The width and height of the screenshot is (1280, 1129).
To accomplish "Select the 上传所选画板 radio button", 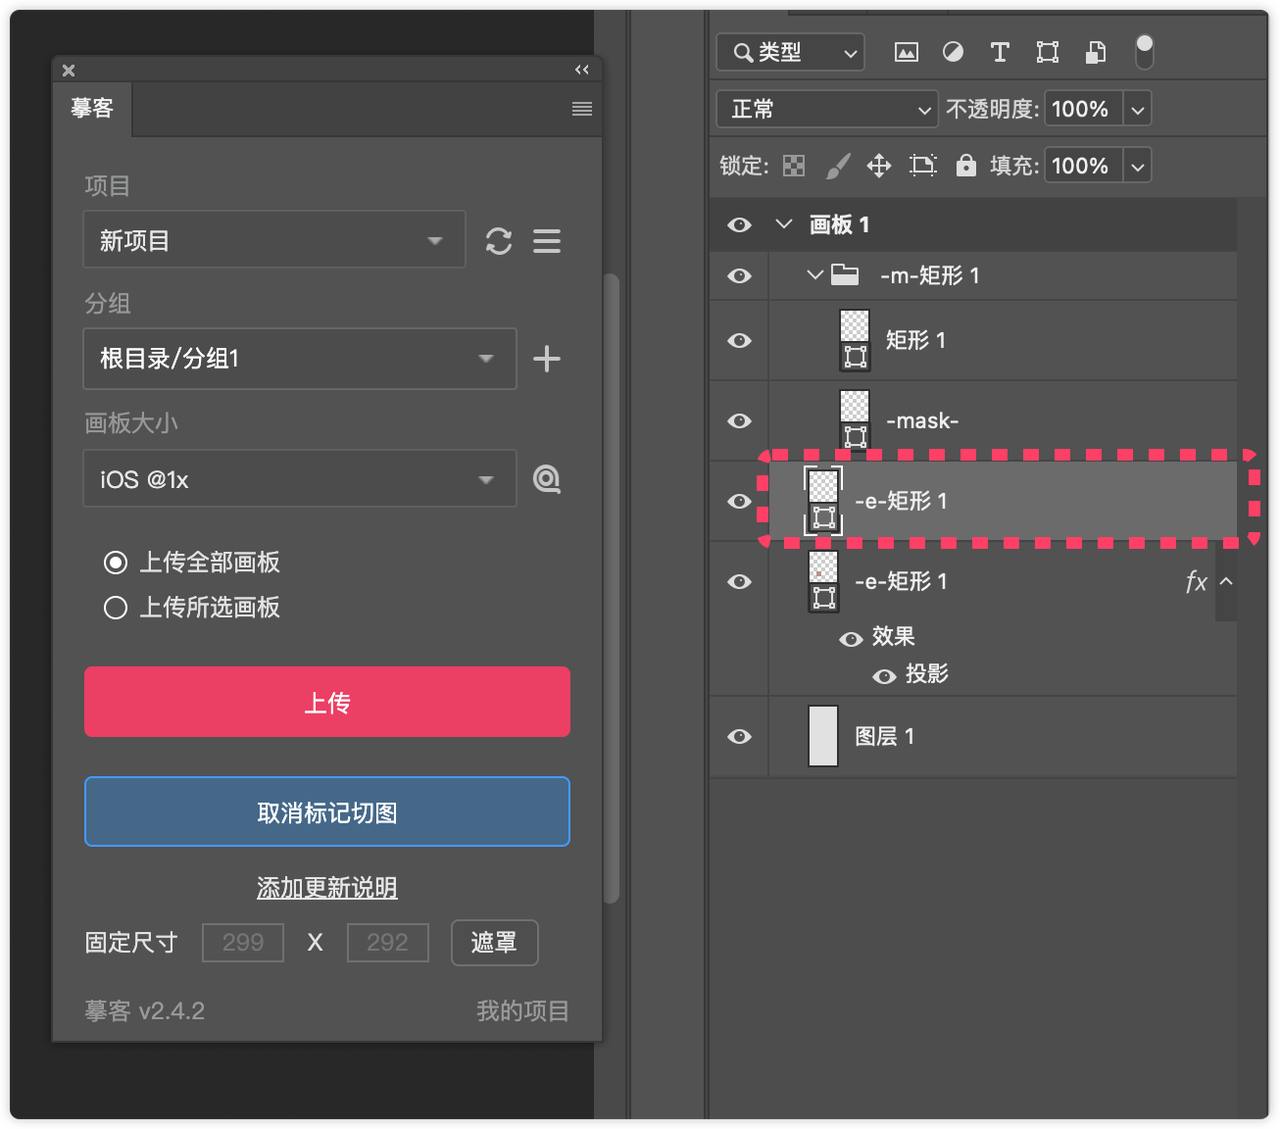I will tap(115, 607).
